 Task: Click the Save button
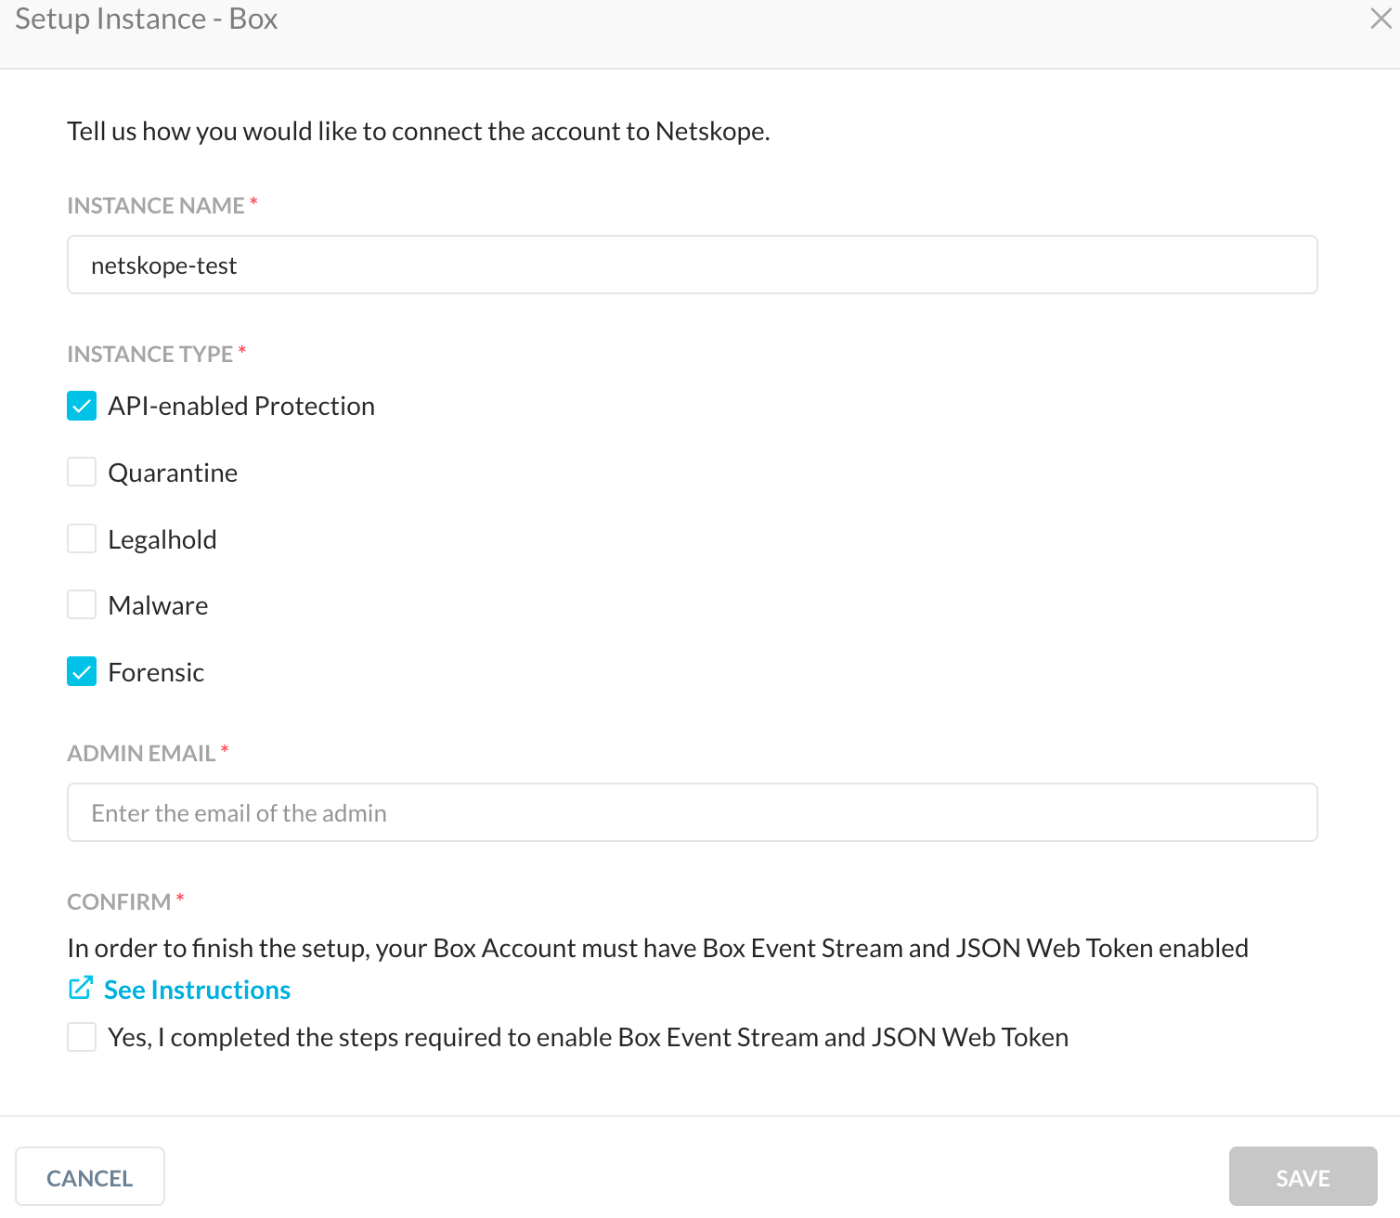pyautogui.click(x=1303, y=1177)
